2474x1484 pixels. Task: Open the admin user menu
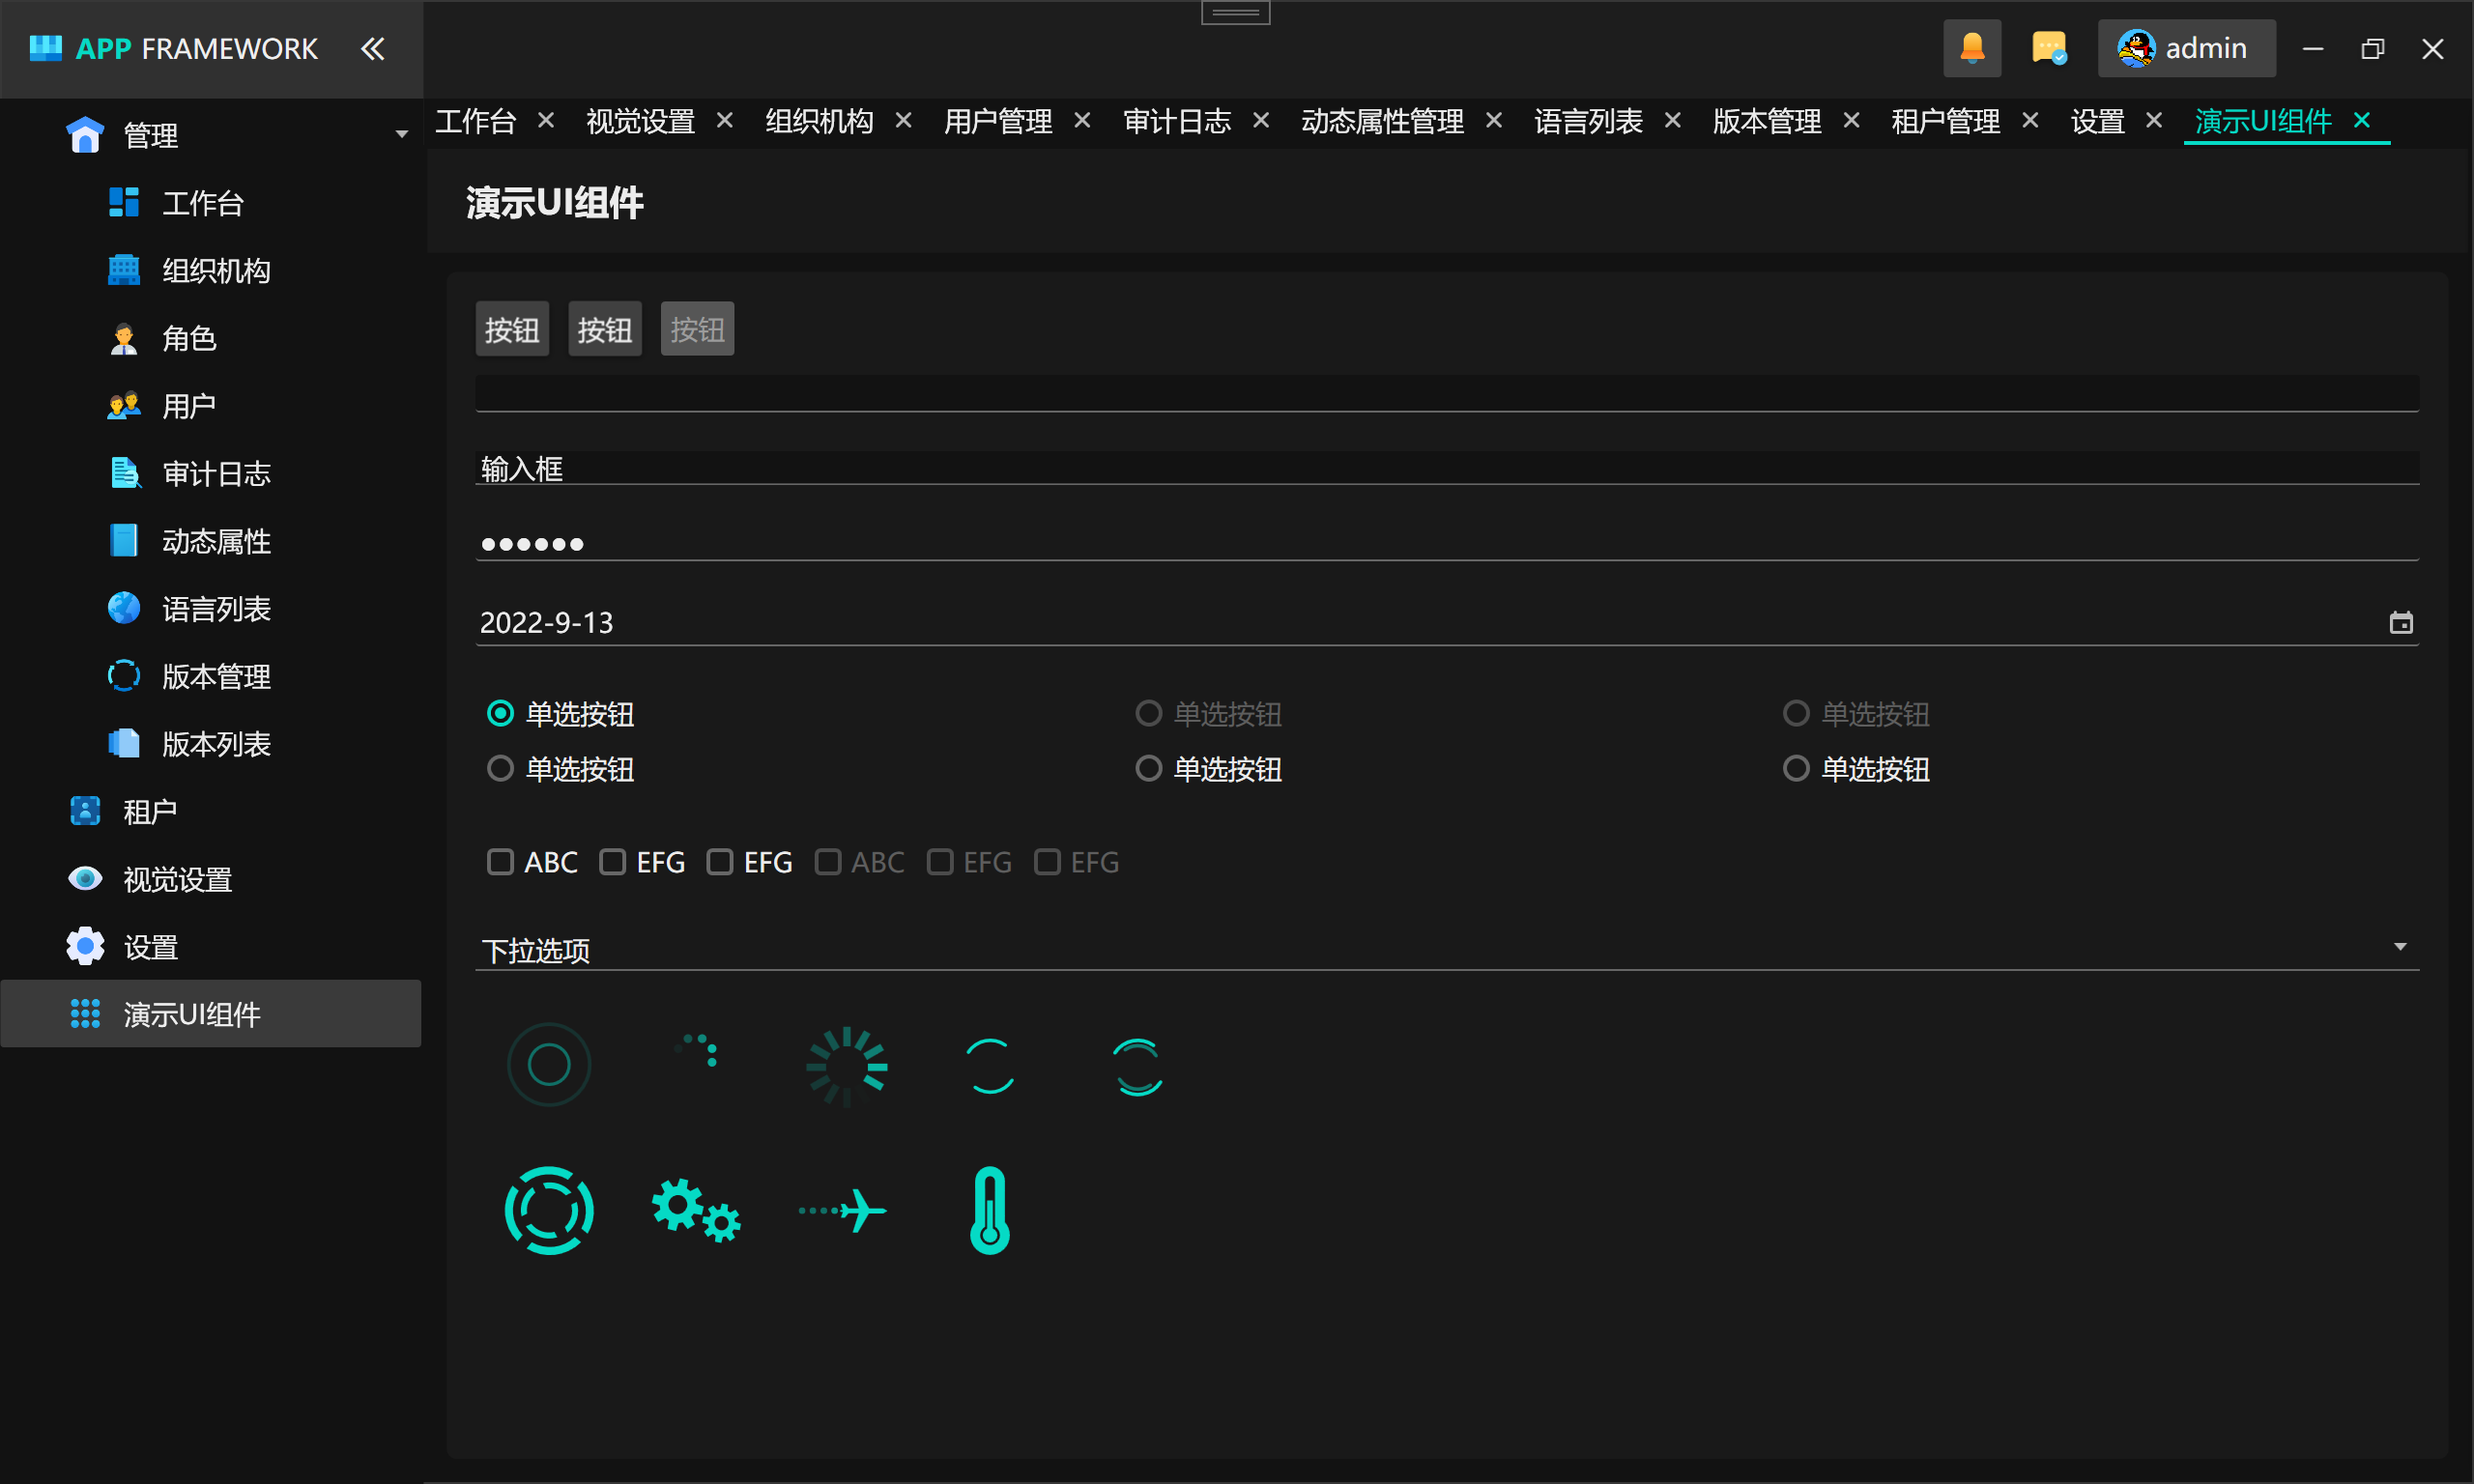[2185, 48]
